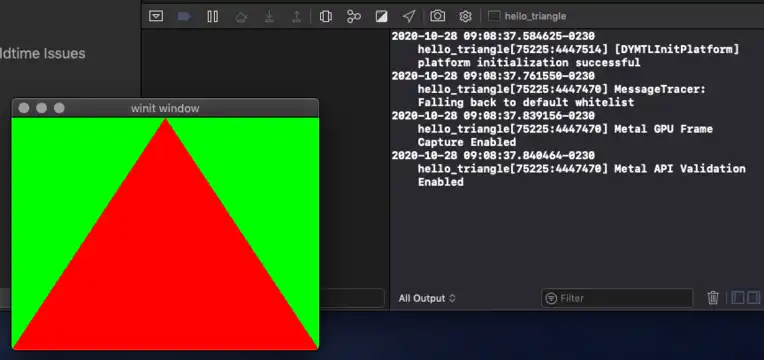
Task: Open the debug gear options icon
Action: coord(465,17)
